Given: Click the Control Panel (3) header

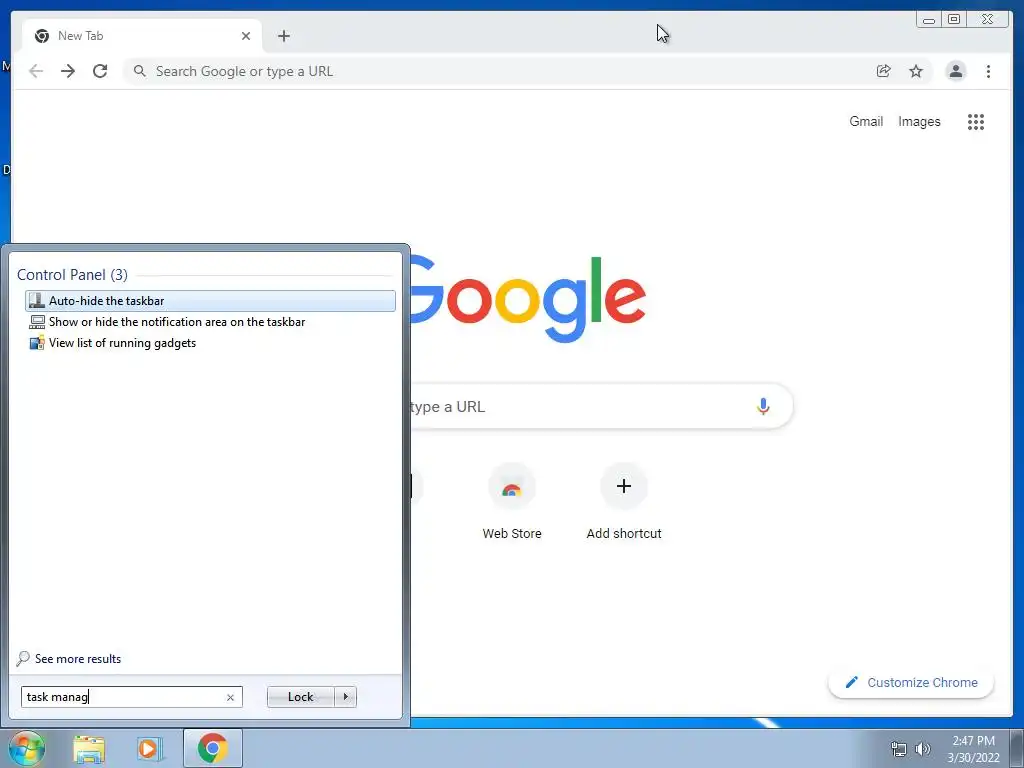Looking at the screenshot, I should point(72,275).
